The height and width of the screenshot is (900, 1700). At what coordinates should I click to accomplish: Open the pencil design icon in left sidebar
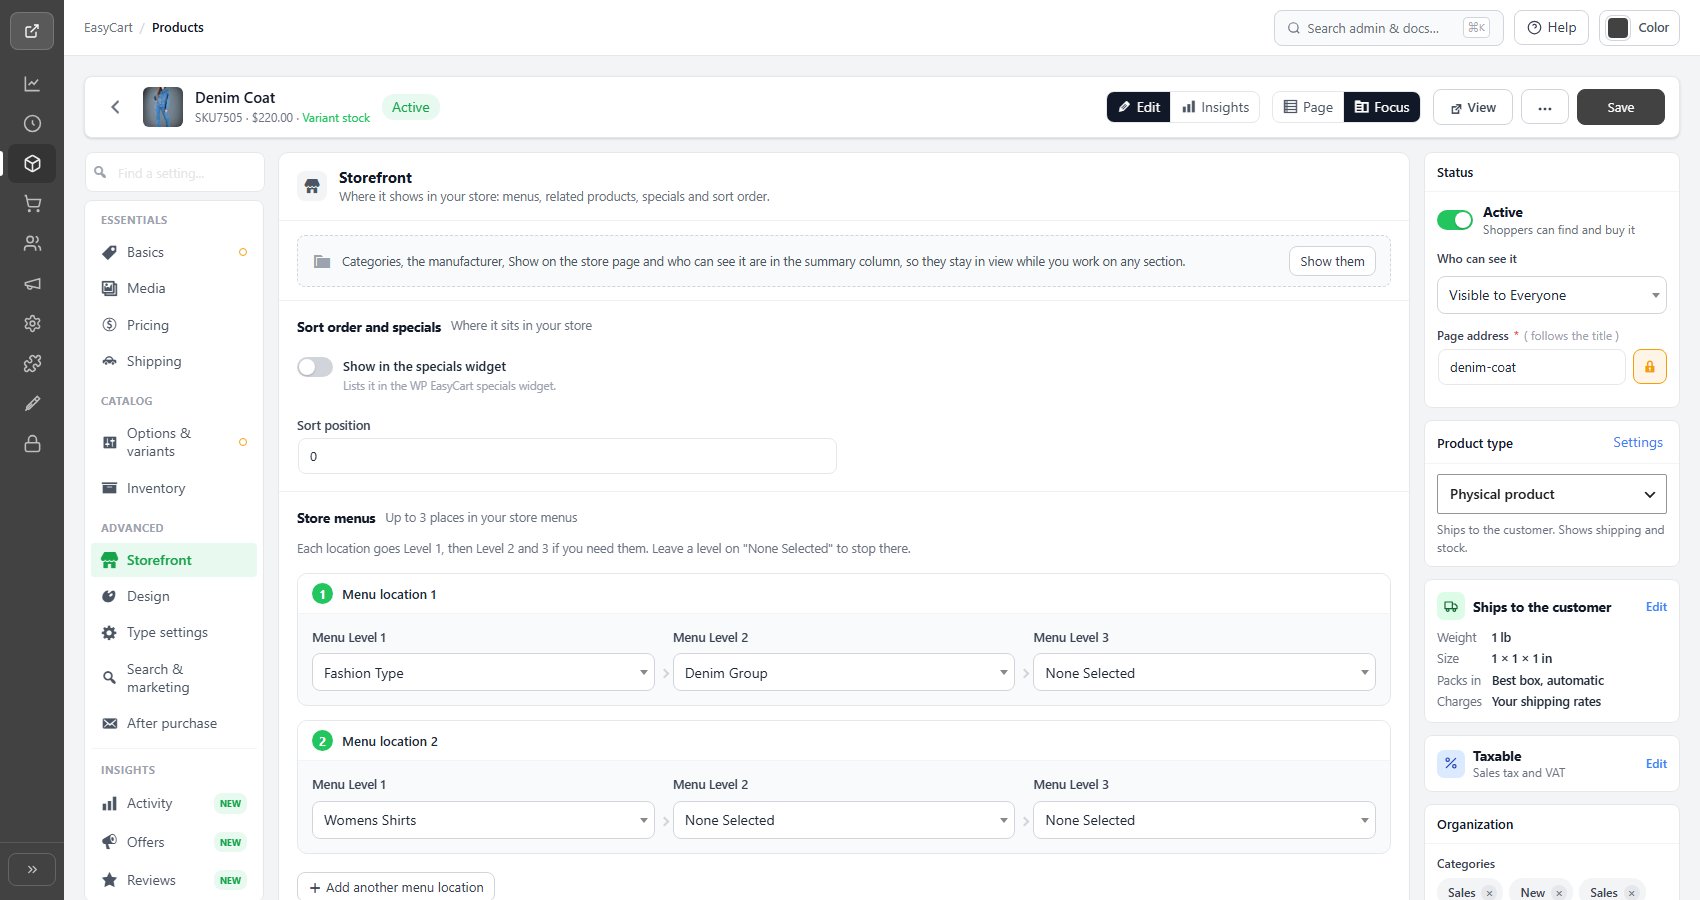32,404
